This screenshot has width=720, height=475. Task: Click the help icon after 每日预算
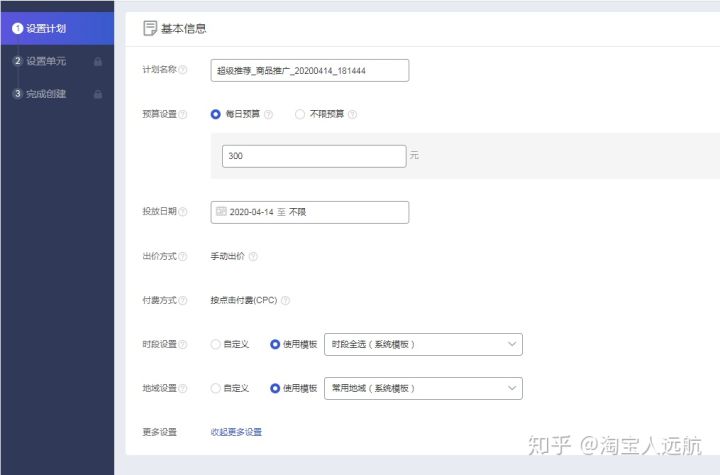pos(269,114)
